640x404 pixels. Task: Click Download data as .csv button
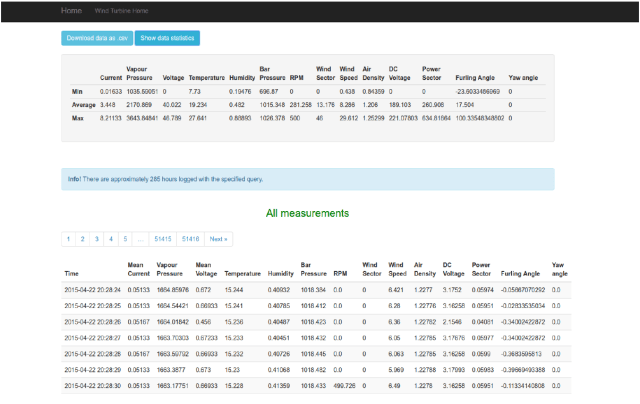click(97, 38)
